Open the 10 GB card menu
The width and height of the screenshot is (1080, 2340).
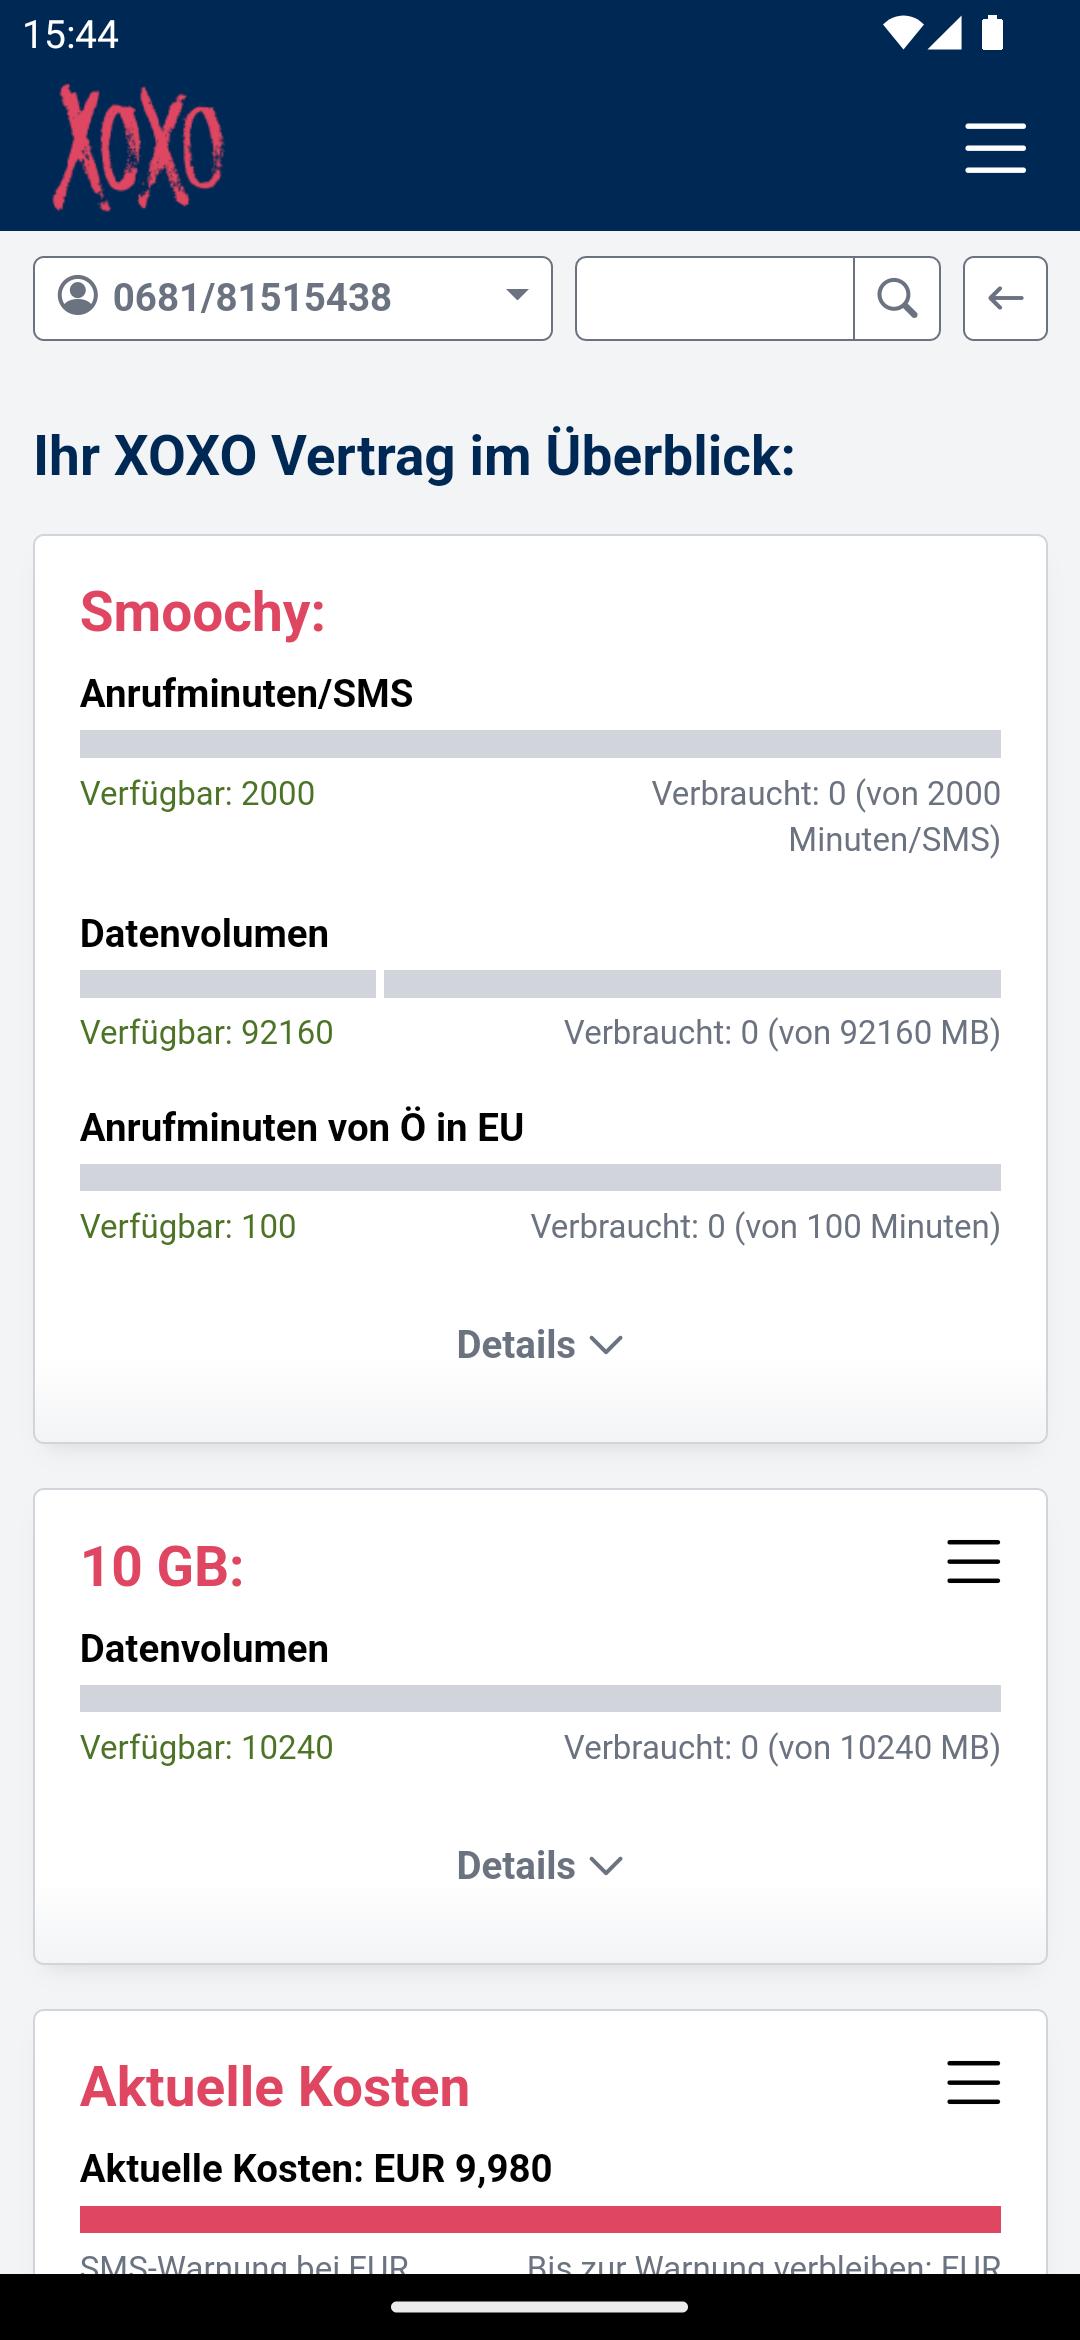click(x=973, y=1561)
